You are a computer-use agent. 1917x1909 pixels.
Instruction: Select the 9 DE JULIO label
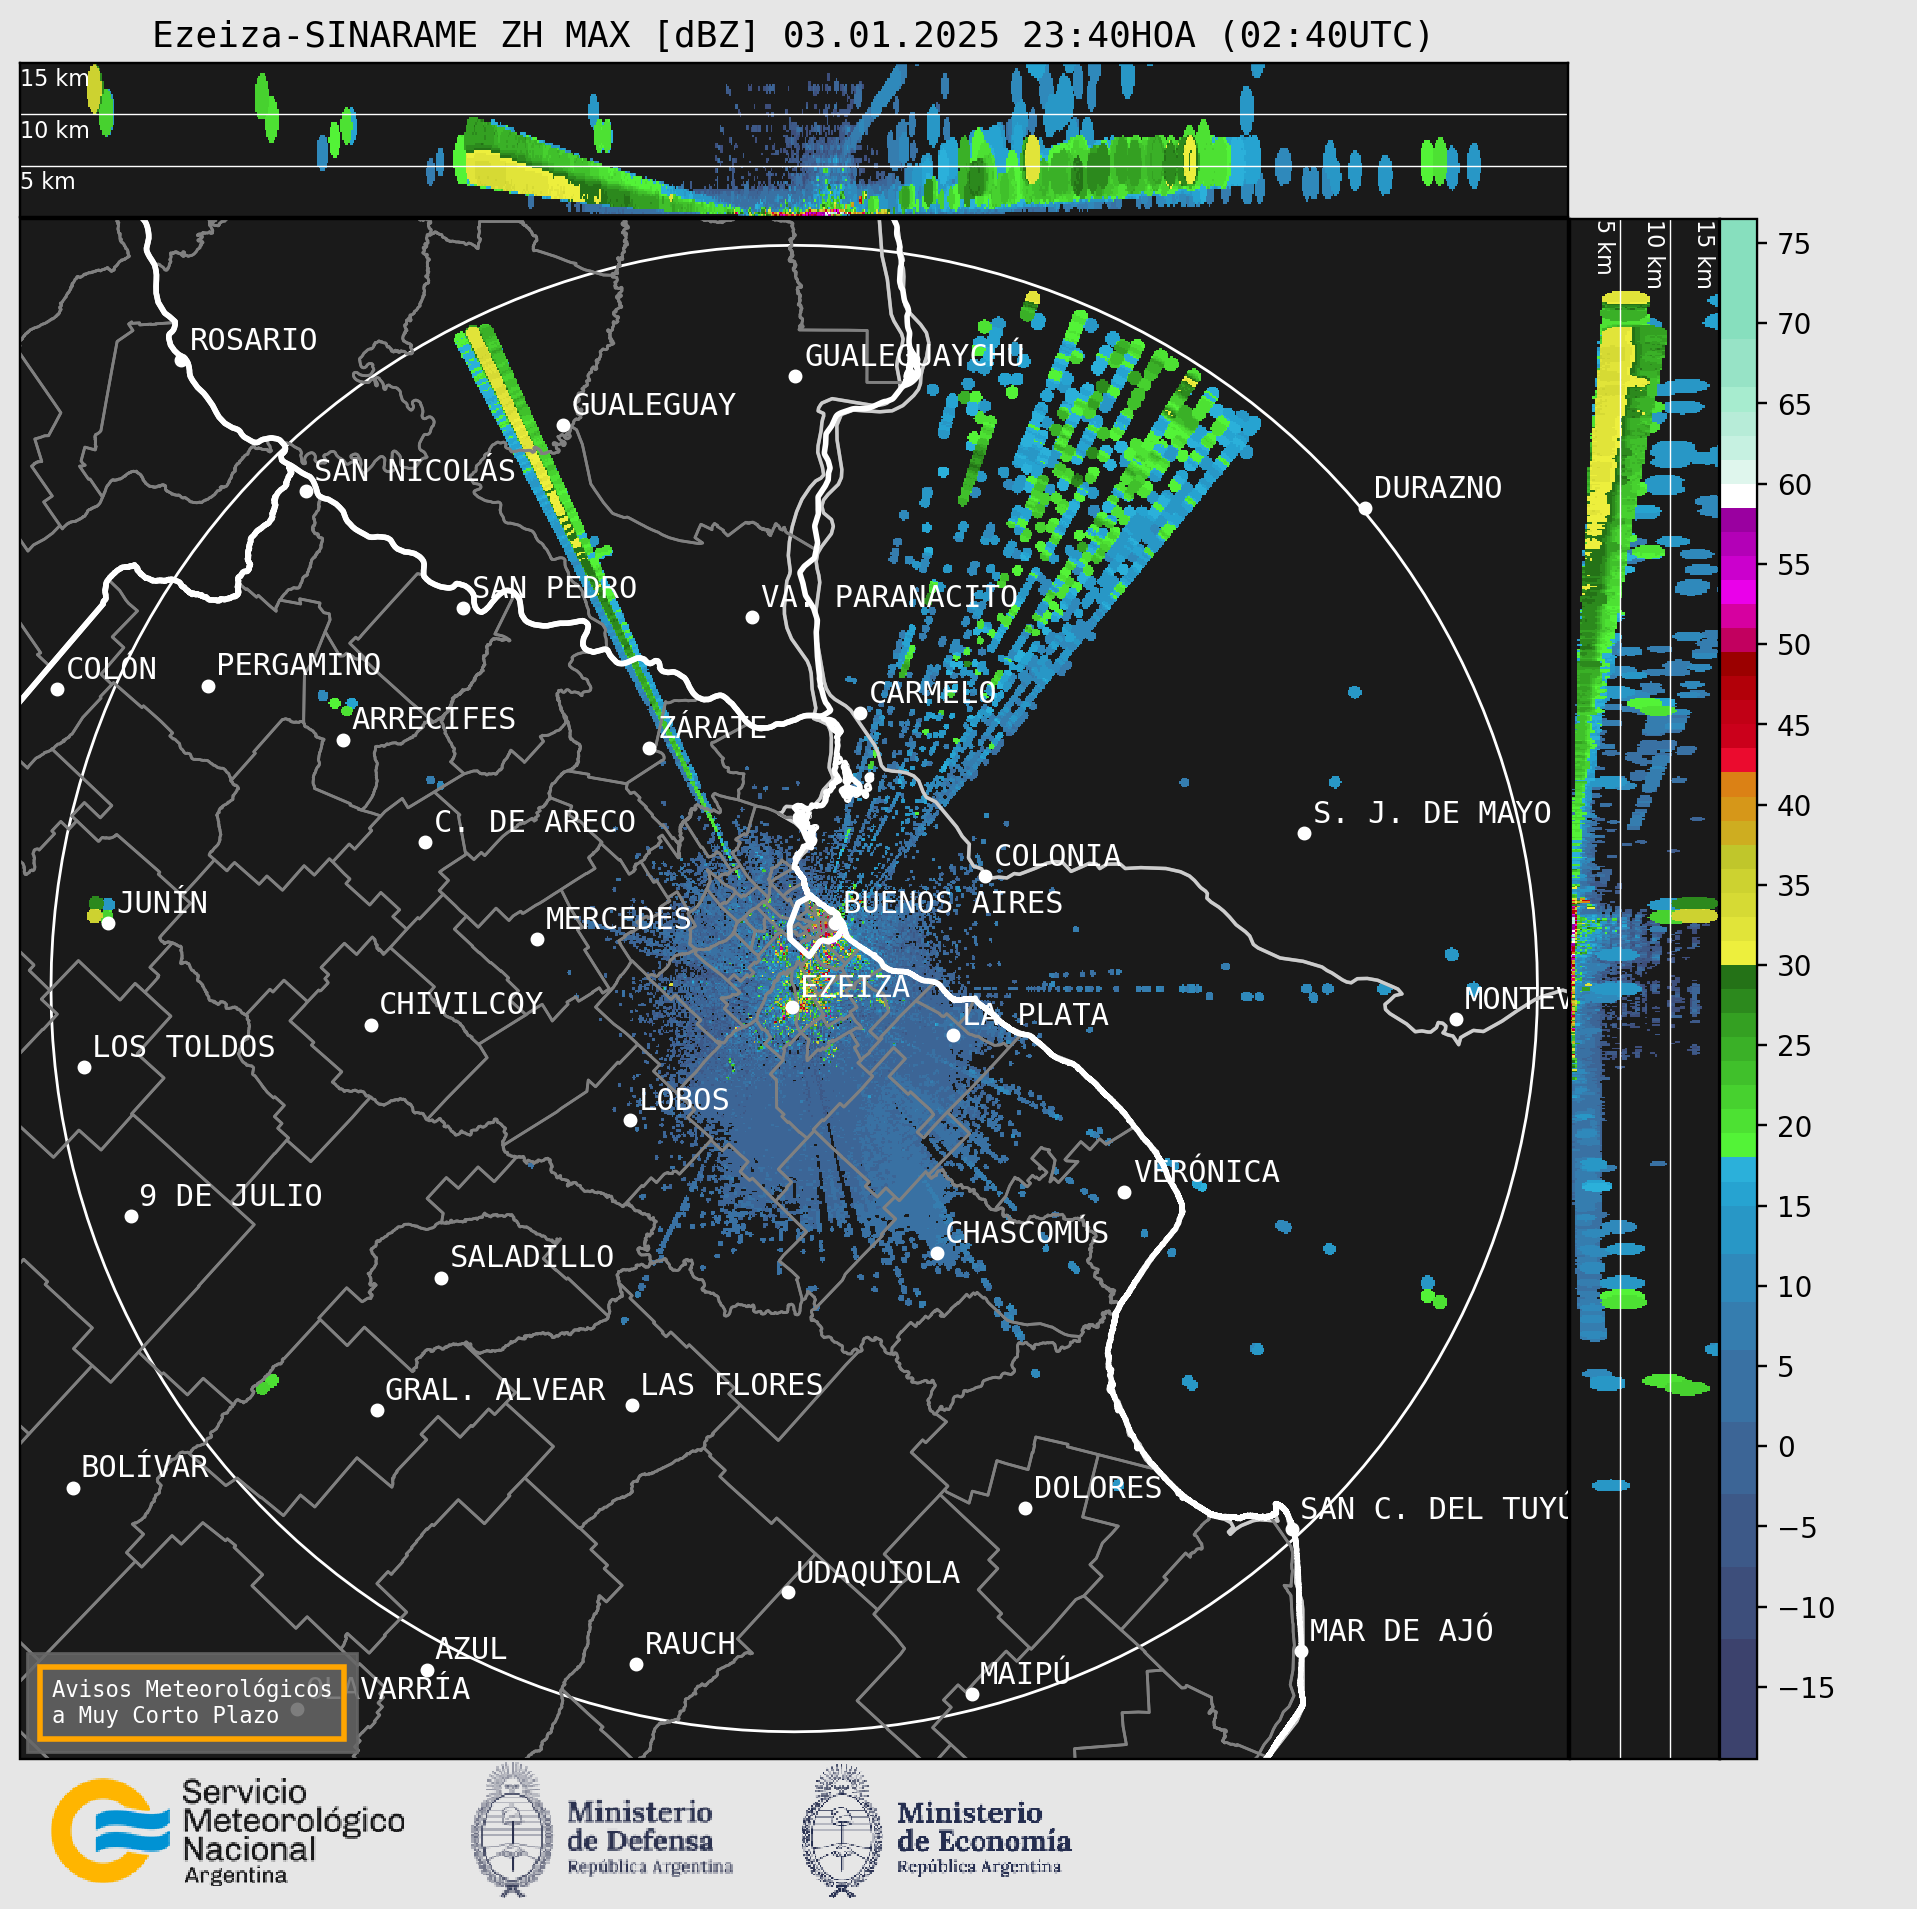[x=230, y=1196]
